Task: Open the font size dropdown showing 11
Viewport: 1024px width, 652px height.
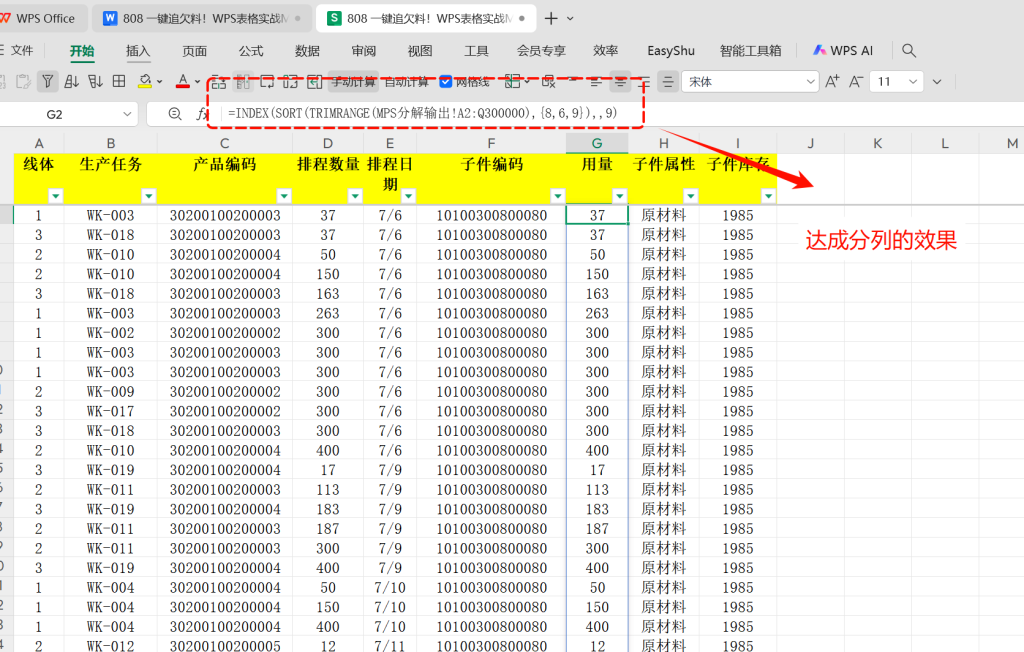Action: (x=912, y=82)
